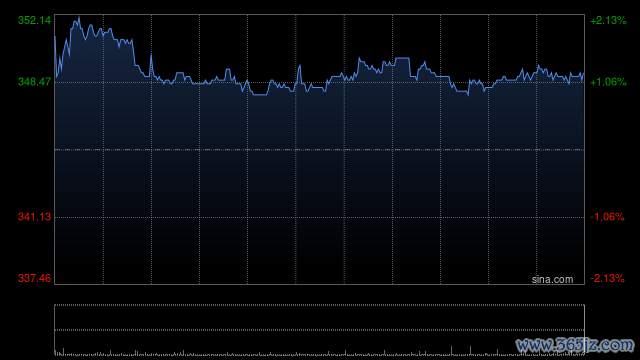
Task: Click the 348.47 price axis label
Action: tap(35, 82)
